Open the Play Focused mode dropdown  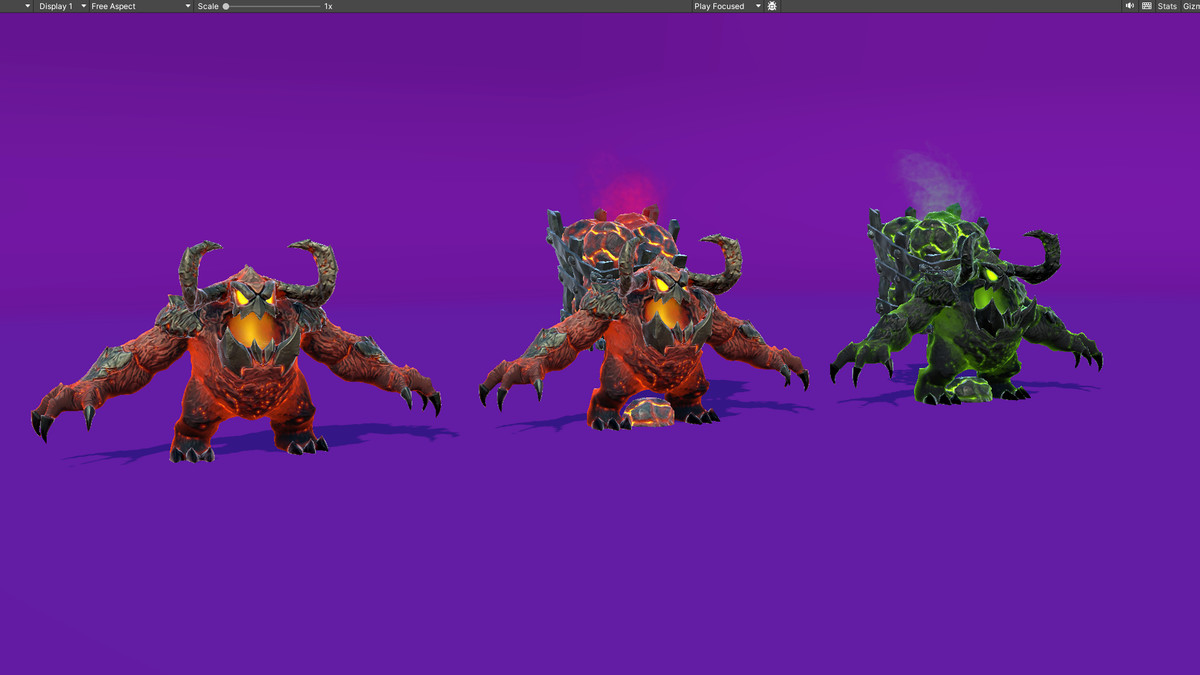(x=757, y=6)
